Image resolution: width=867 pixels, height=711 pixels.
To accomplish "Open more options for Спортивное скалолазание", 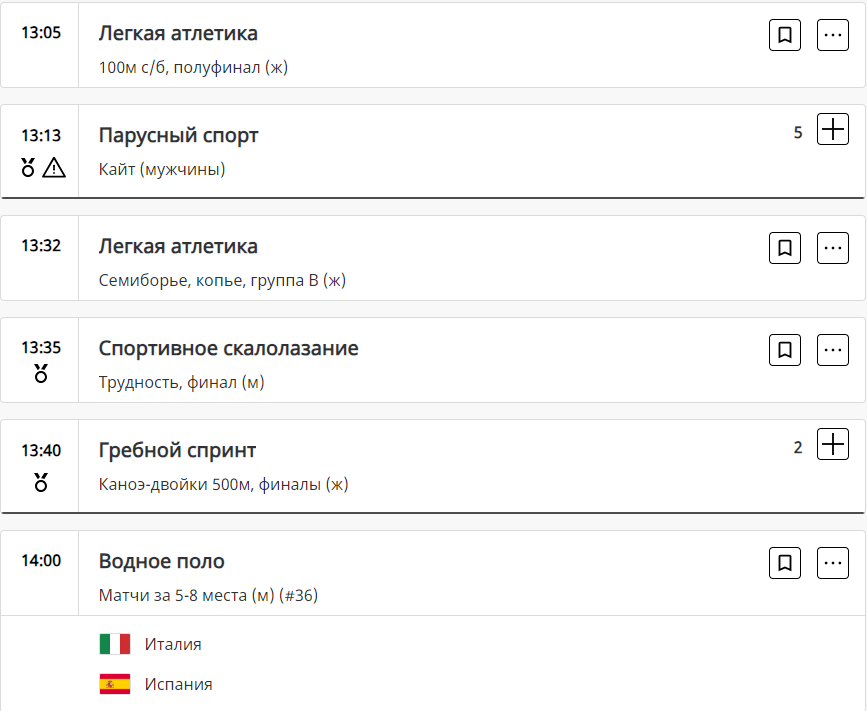I will click(x=833, y=350).
